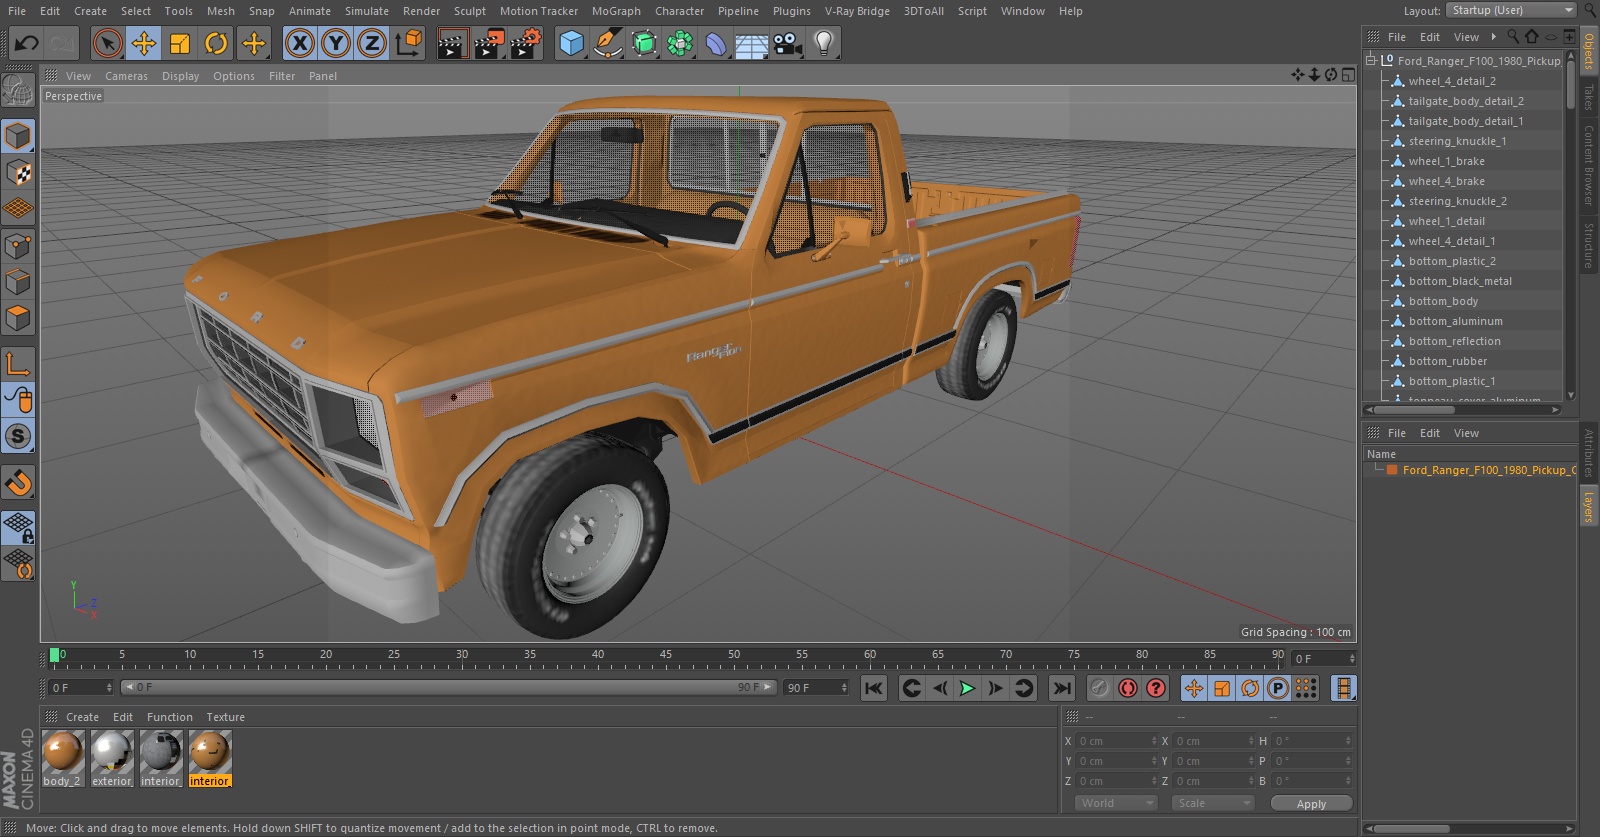
Task: Select Polygons mode
Action: tap(19, 319)
